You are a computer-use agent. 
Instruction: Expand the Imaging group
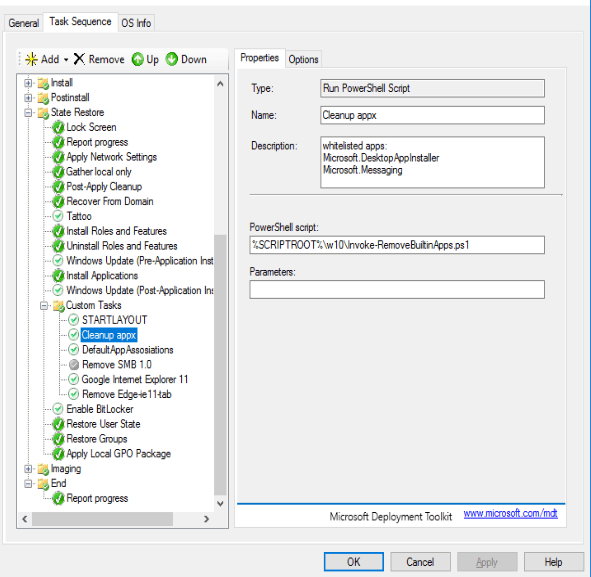(28, 469)
